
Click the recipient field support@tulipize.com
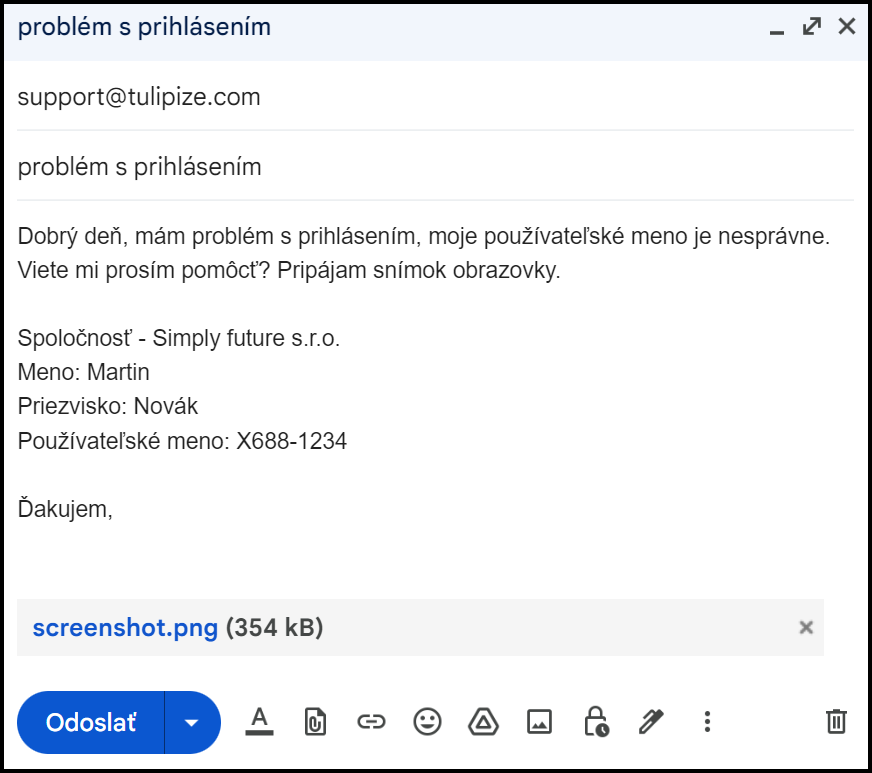139,97
